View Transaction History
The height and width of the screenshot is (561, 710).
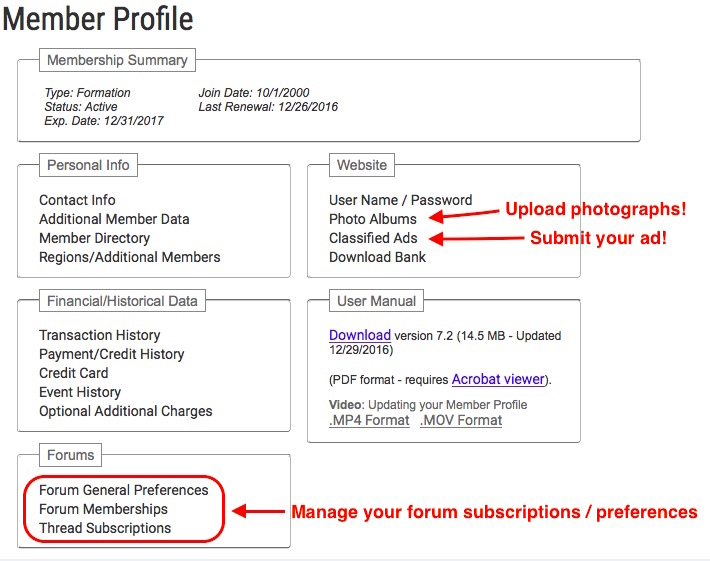[100, 335]
